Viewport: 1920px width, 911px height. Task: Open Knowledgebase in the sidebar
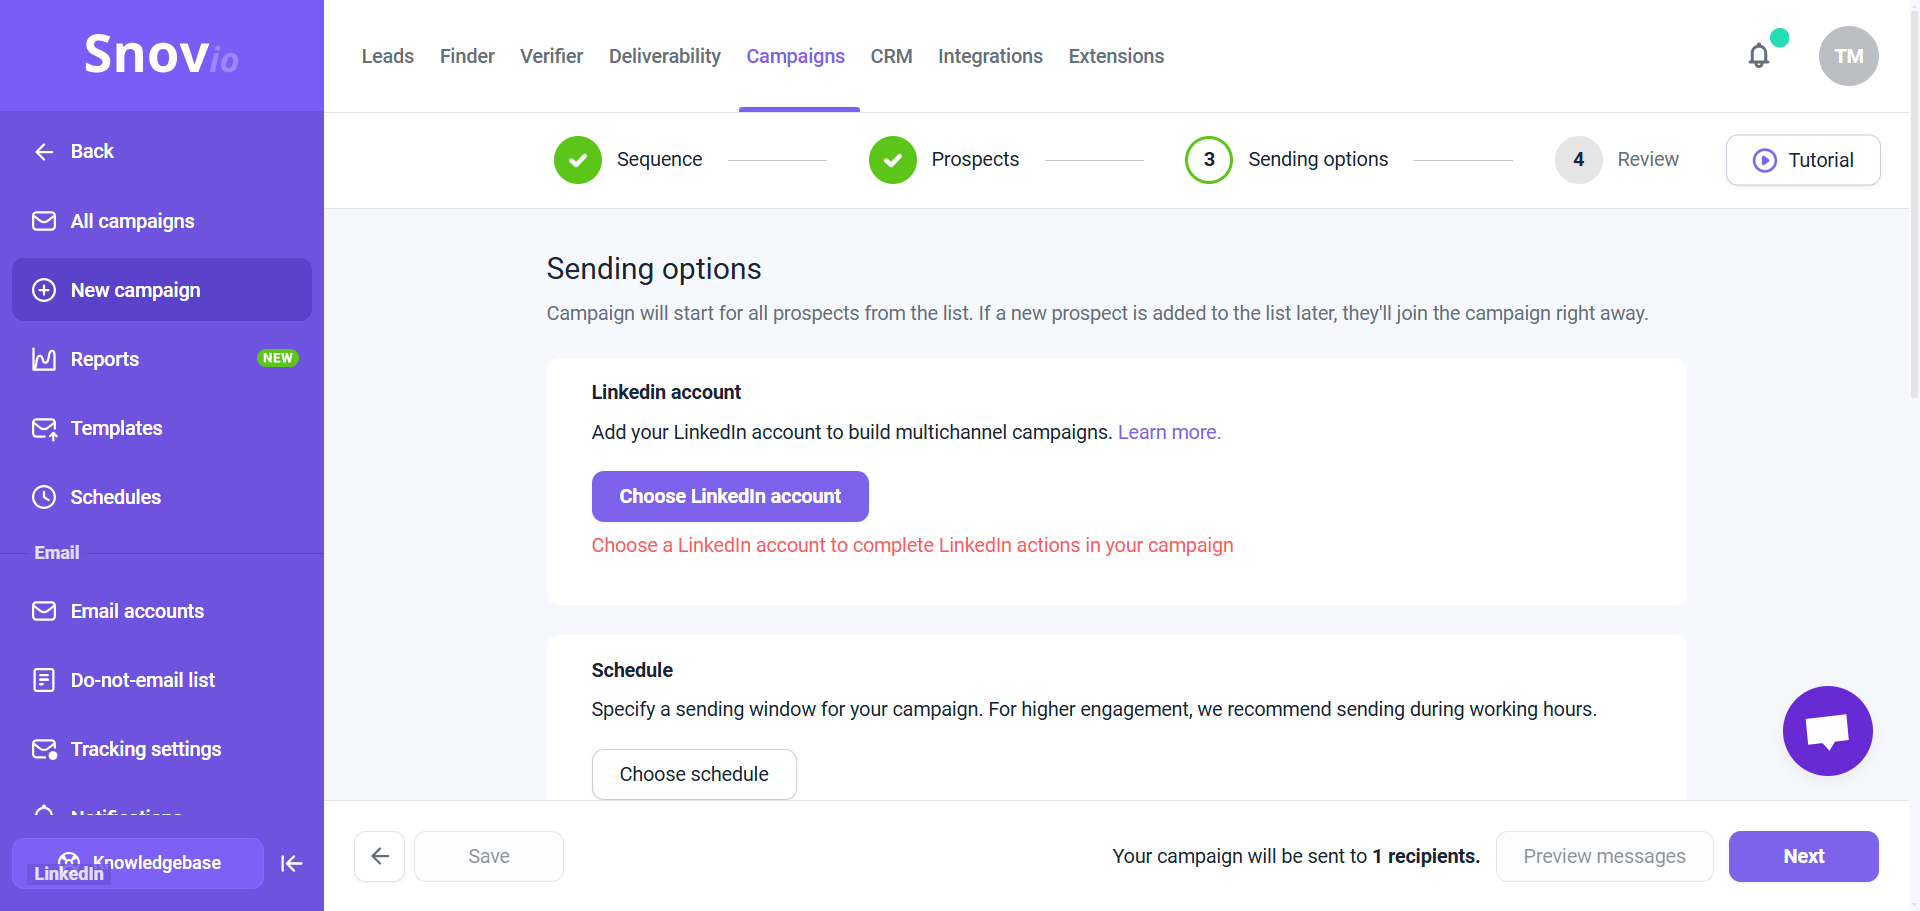point(138,863)
